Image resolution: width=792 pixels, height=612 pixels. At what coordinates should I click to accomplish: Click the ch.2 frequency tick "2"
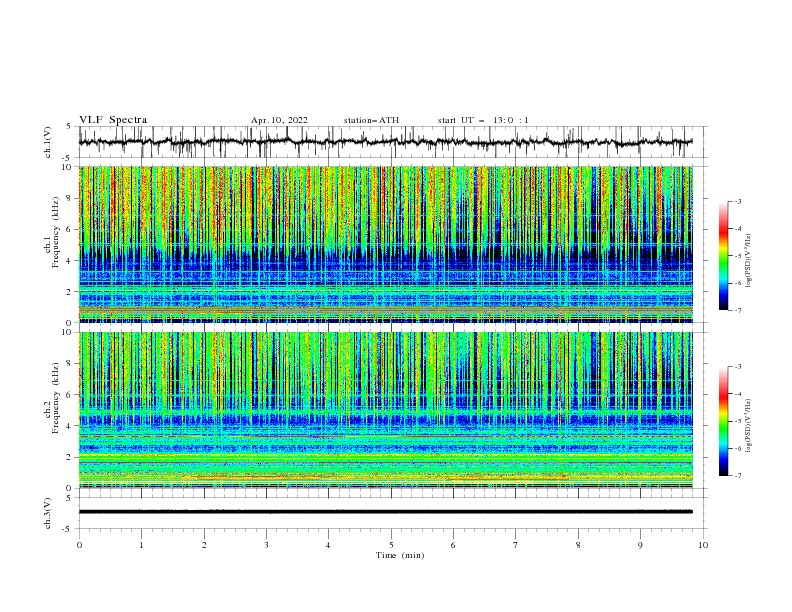[69, 457]
